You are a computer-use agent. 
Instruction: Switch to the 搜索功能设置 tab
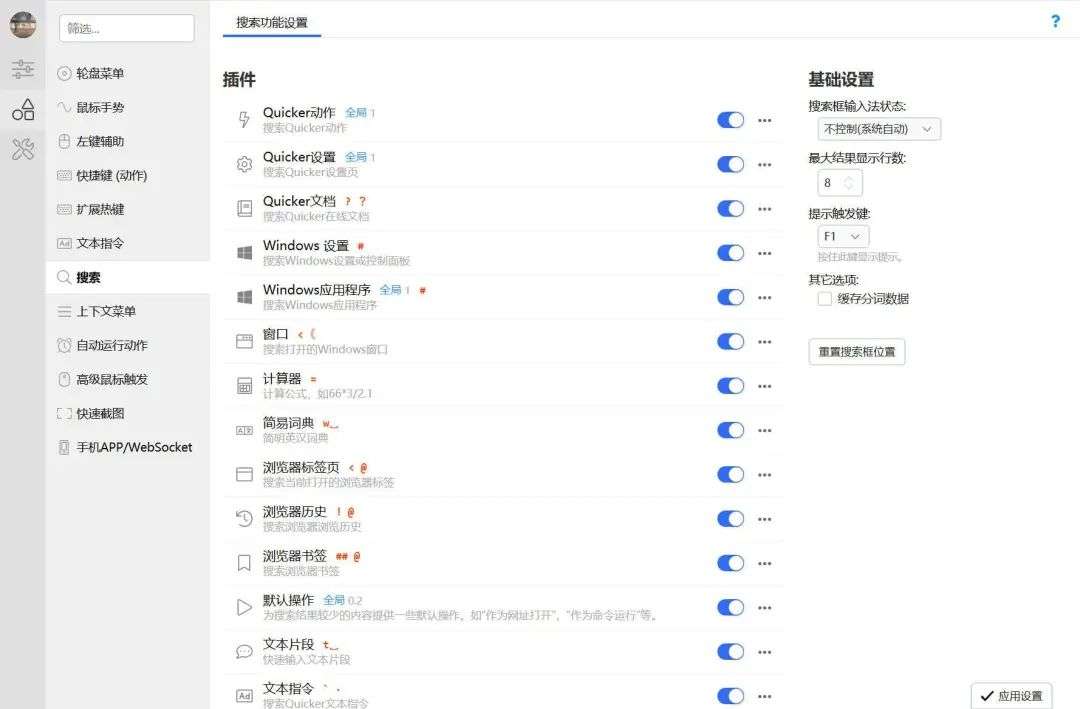[271, 22]
